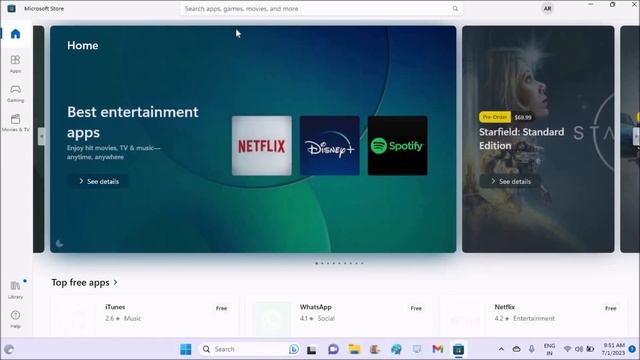
Task: Show previous carousel banner
Action: 41,137
